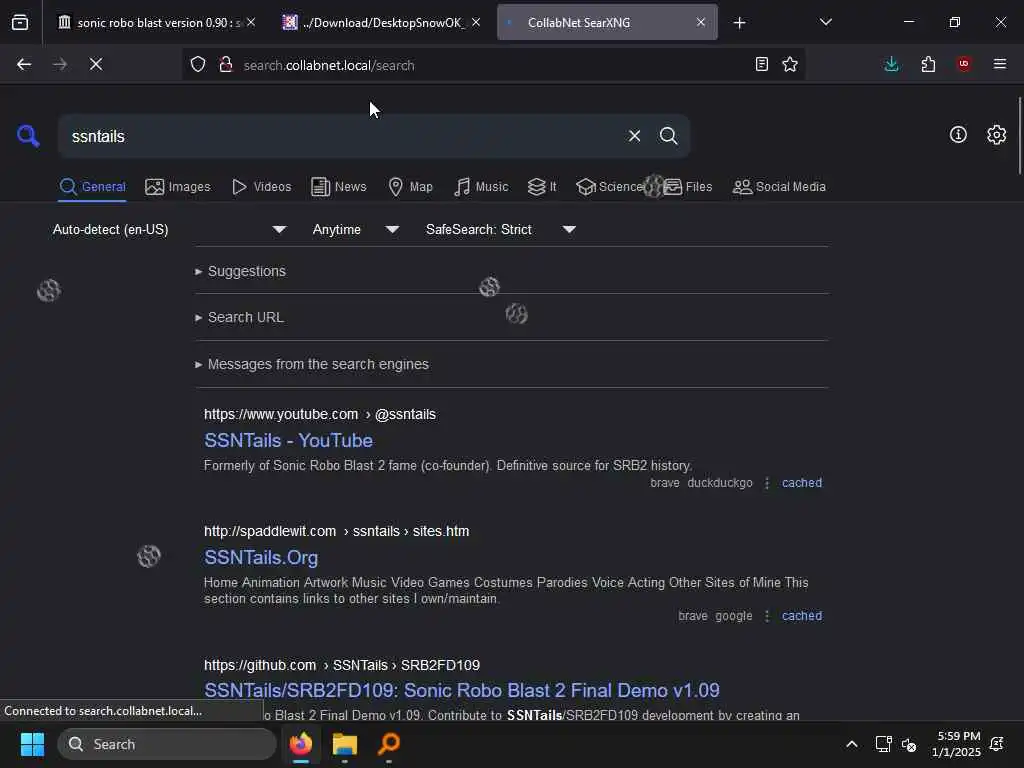Open SSNTails.Org result link
Image resolution: width=1024 pixels, height=768 pixels.
pyautogui.click(x=261, y=557)
